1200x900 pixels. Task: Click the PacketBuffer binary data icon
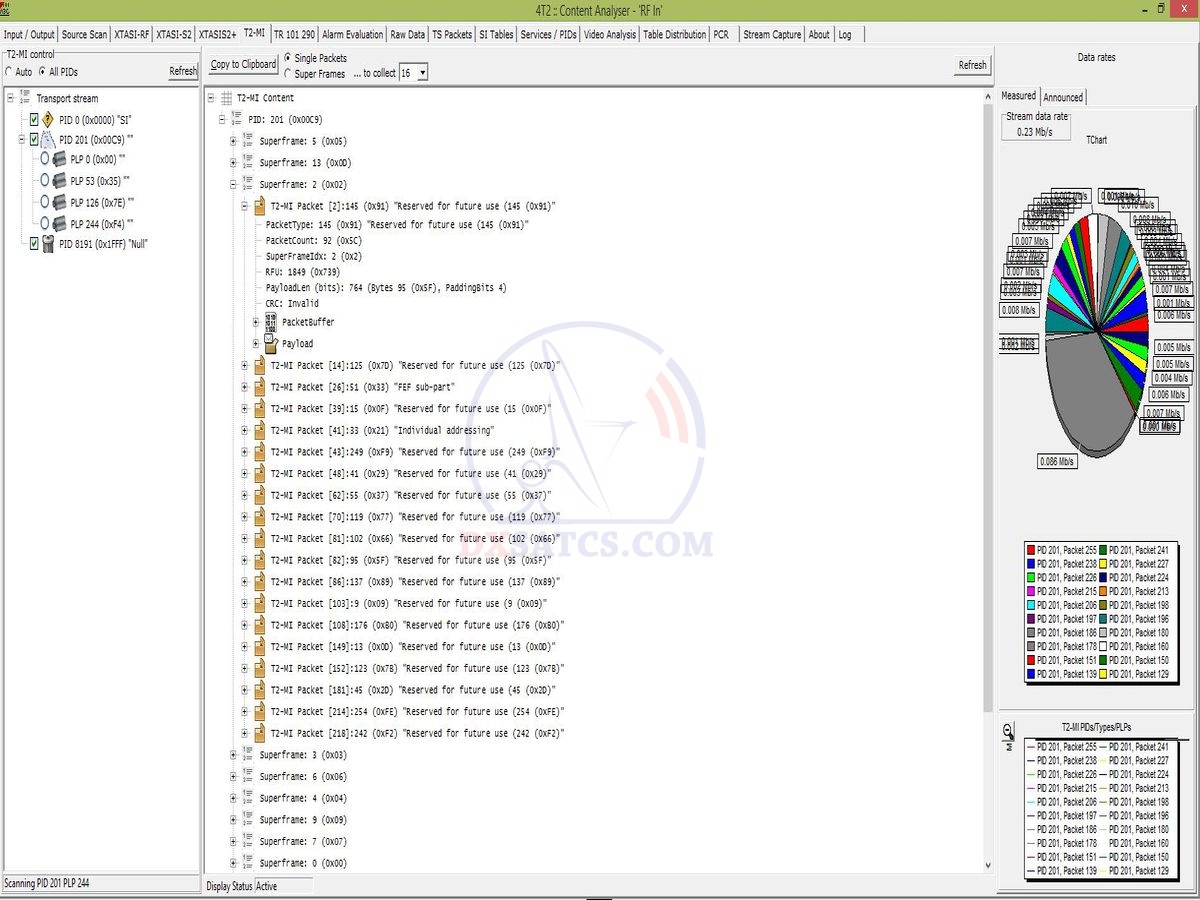(x=270, y=322)
